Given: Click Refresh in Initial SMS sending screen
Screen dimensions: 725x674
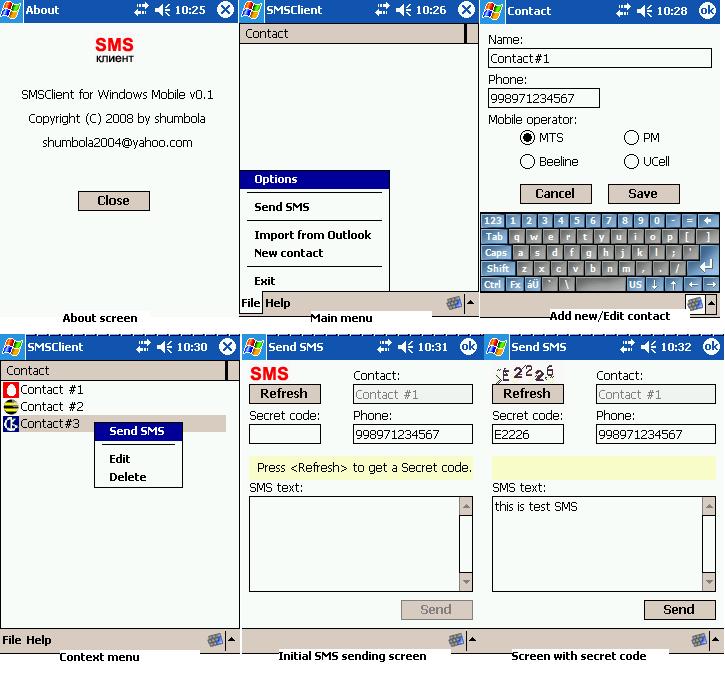Looking at the screenshot, I should pos(285,394).
